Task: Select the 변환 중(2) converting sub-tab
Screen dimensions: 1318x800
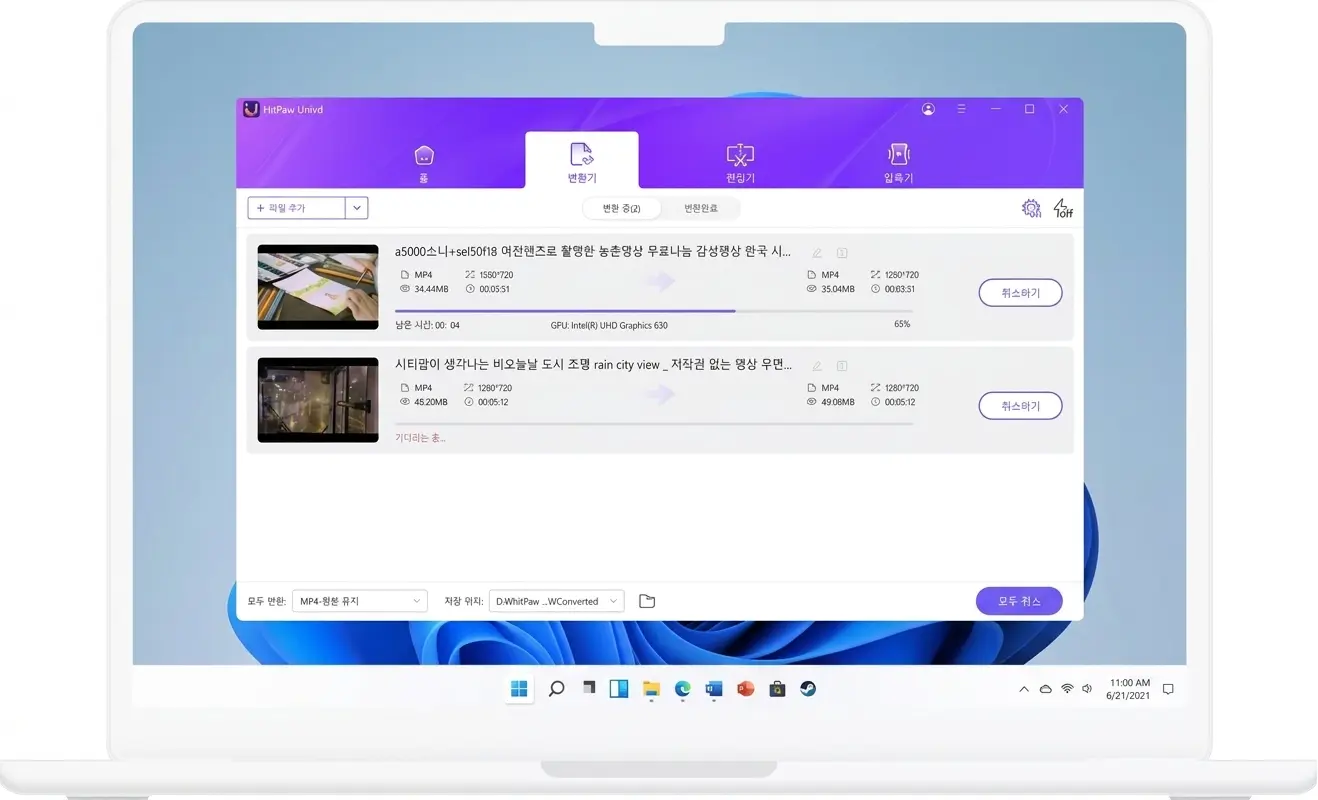Action: point(621,208)
